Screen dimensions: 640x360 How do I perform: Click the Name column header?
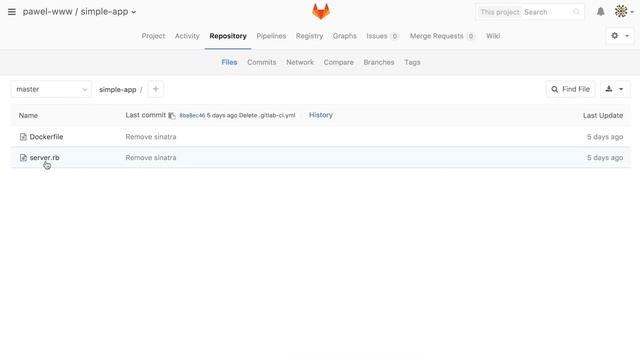coord(28,116)
